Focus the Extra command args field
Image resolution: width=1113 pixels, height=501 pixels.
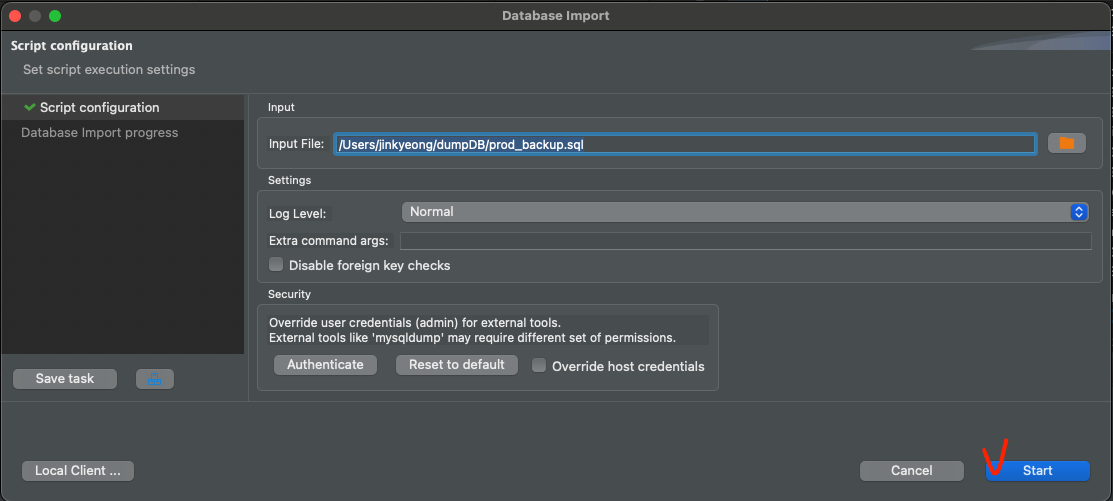[x=745, y=241]
